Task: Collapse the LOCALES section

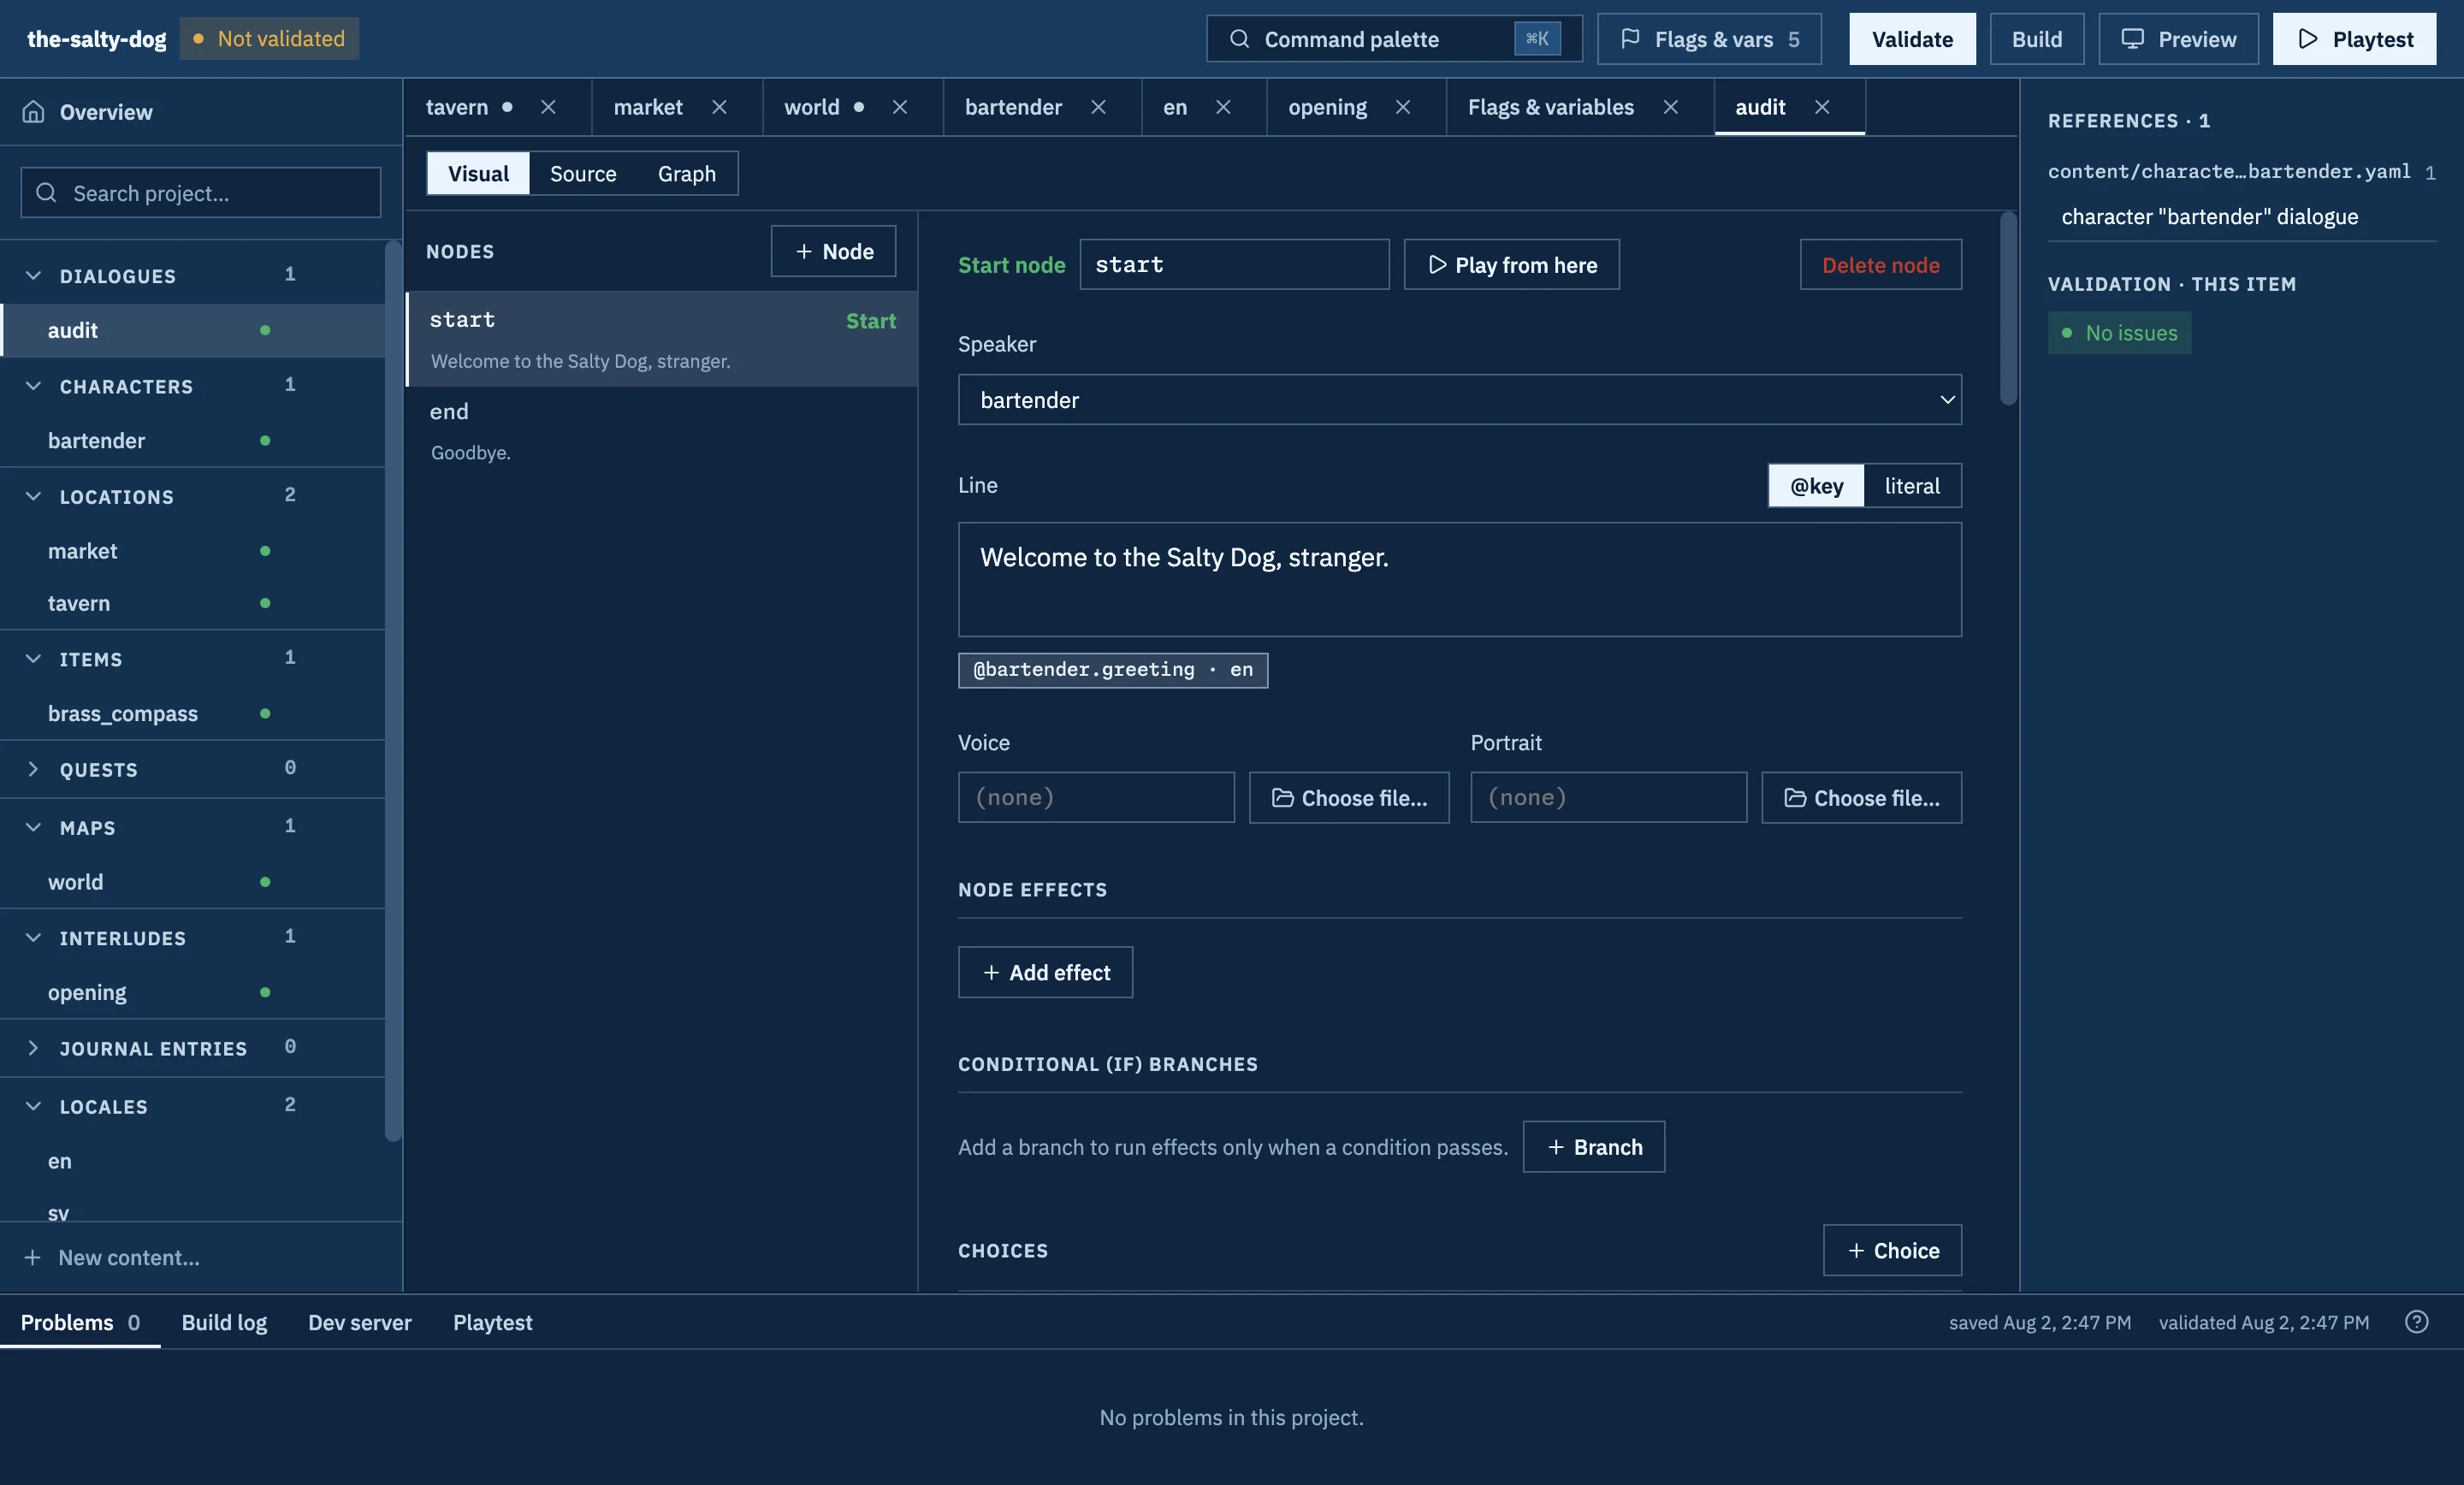Action: pos(33,1106)
